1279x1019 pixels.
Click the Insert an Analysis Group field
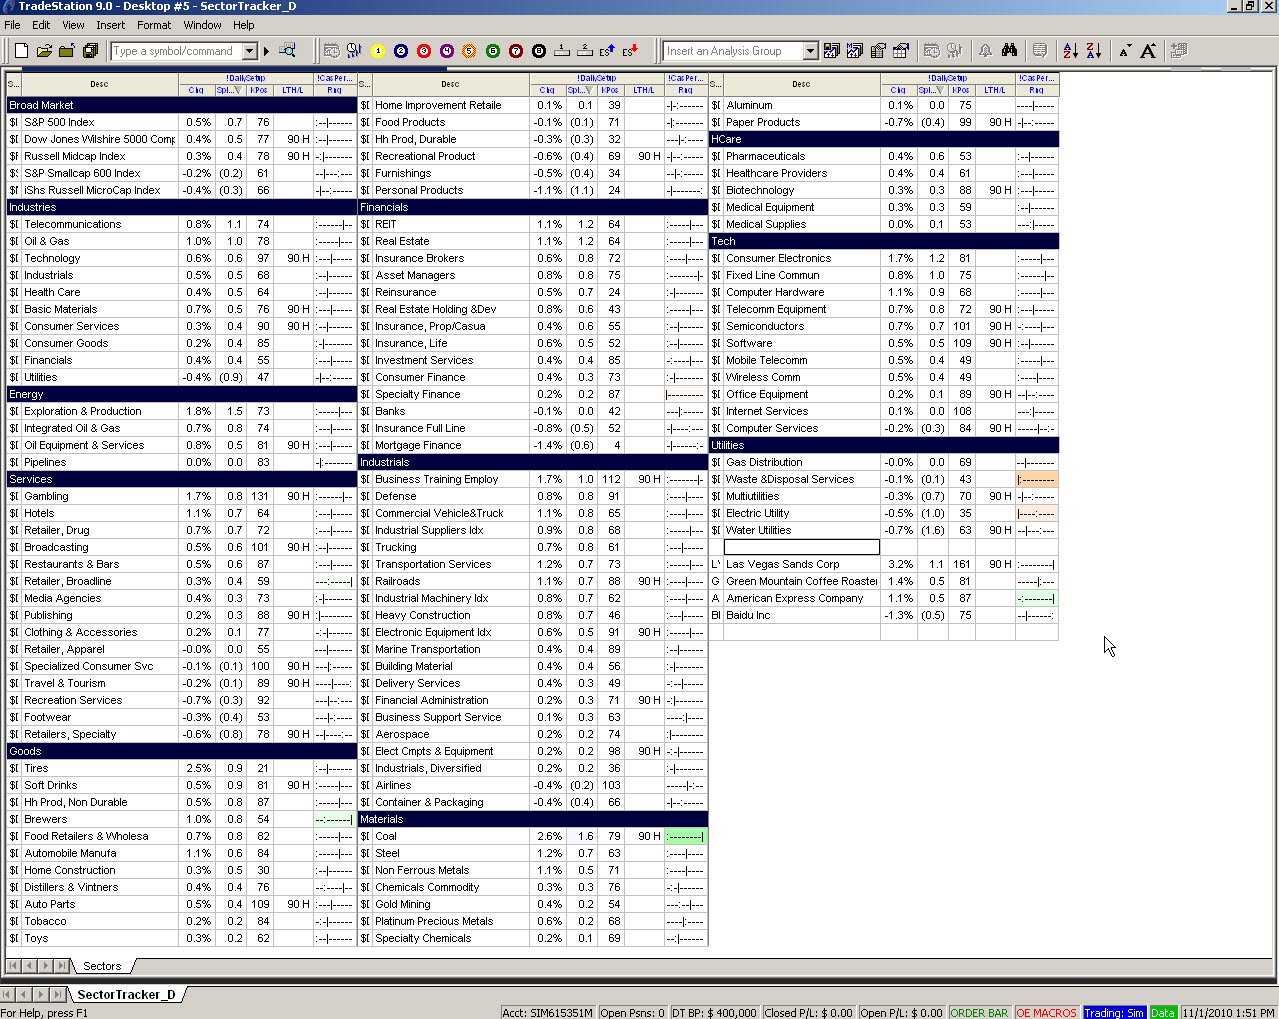(734, 51)
